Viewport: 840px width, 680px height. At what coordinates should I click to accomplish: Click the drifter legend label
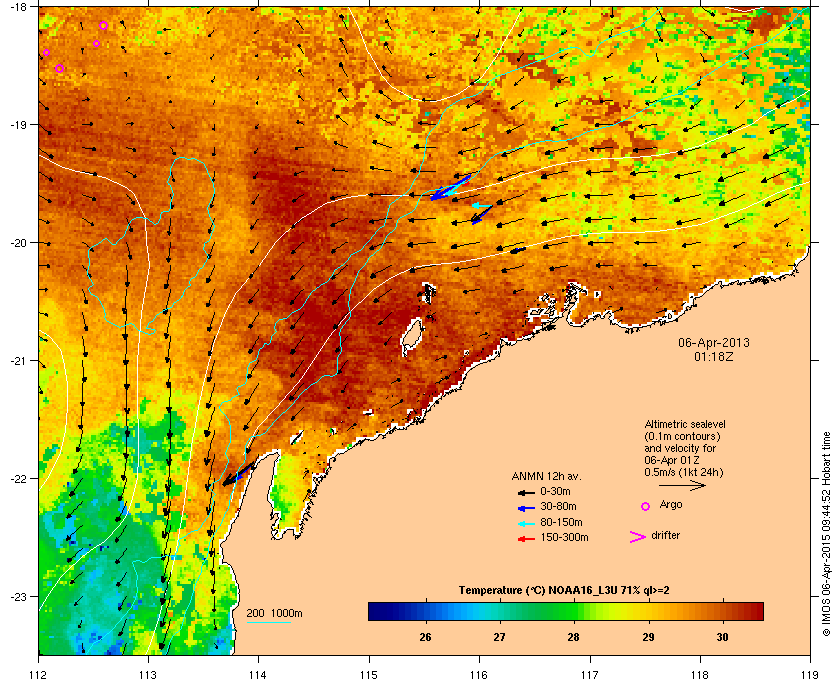tap(666, 535)
